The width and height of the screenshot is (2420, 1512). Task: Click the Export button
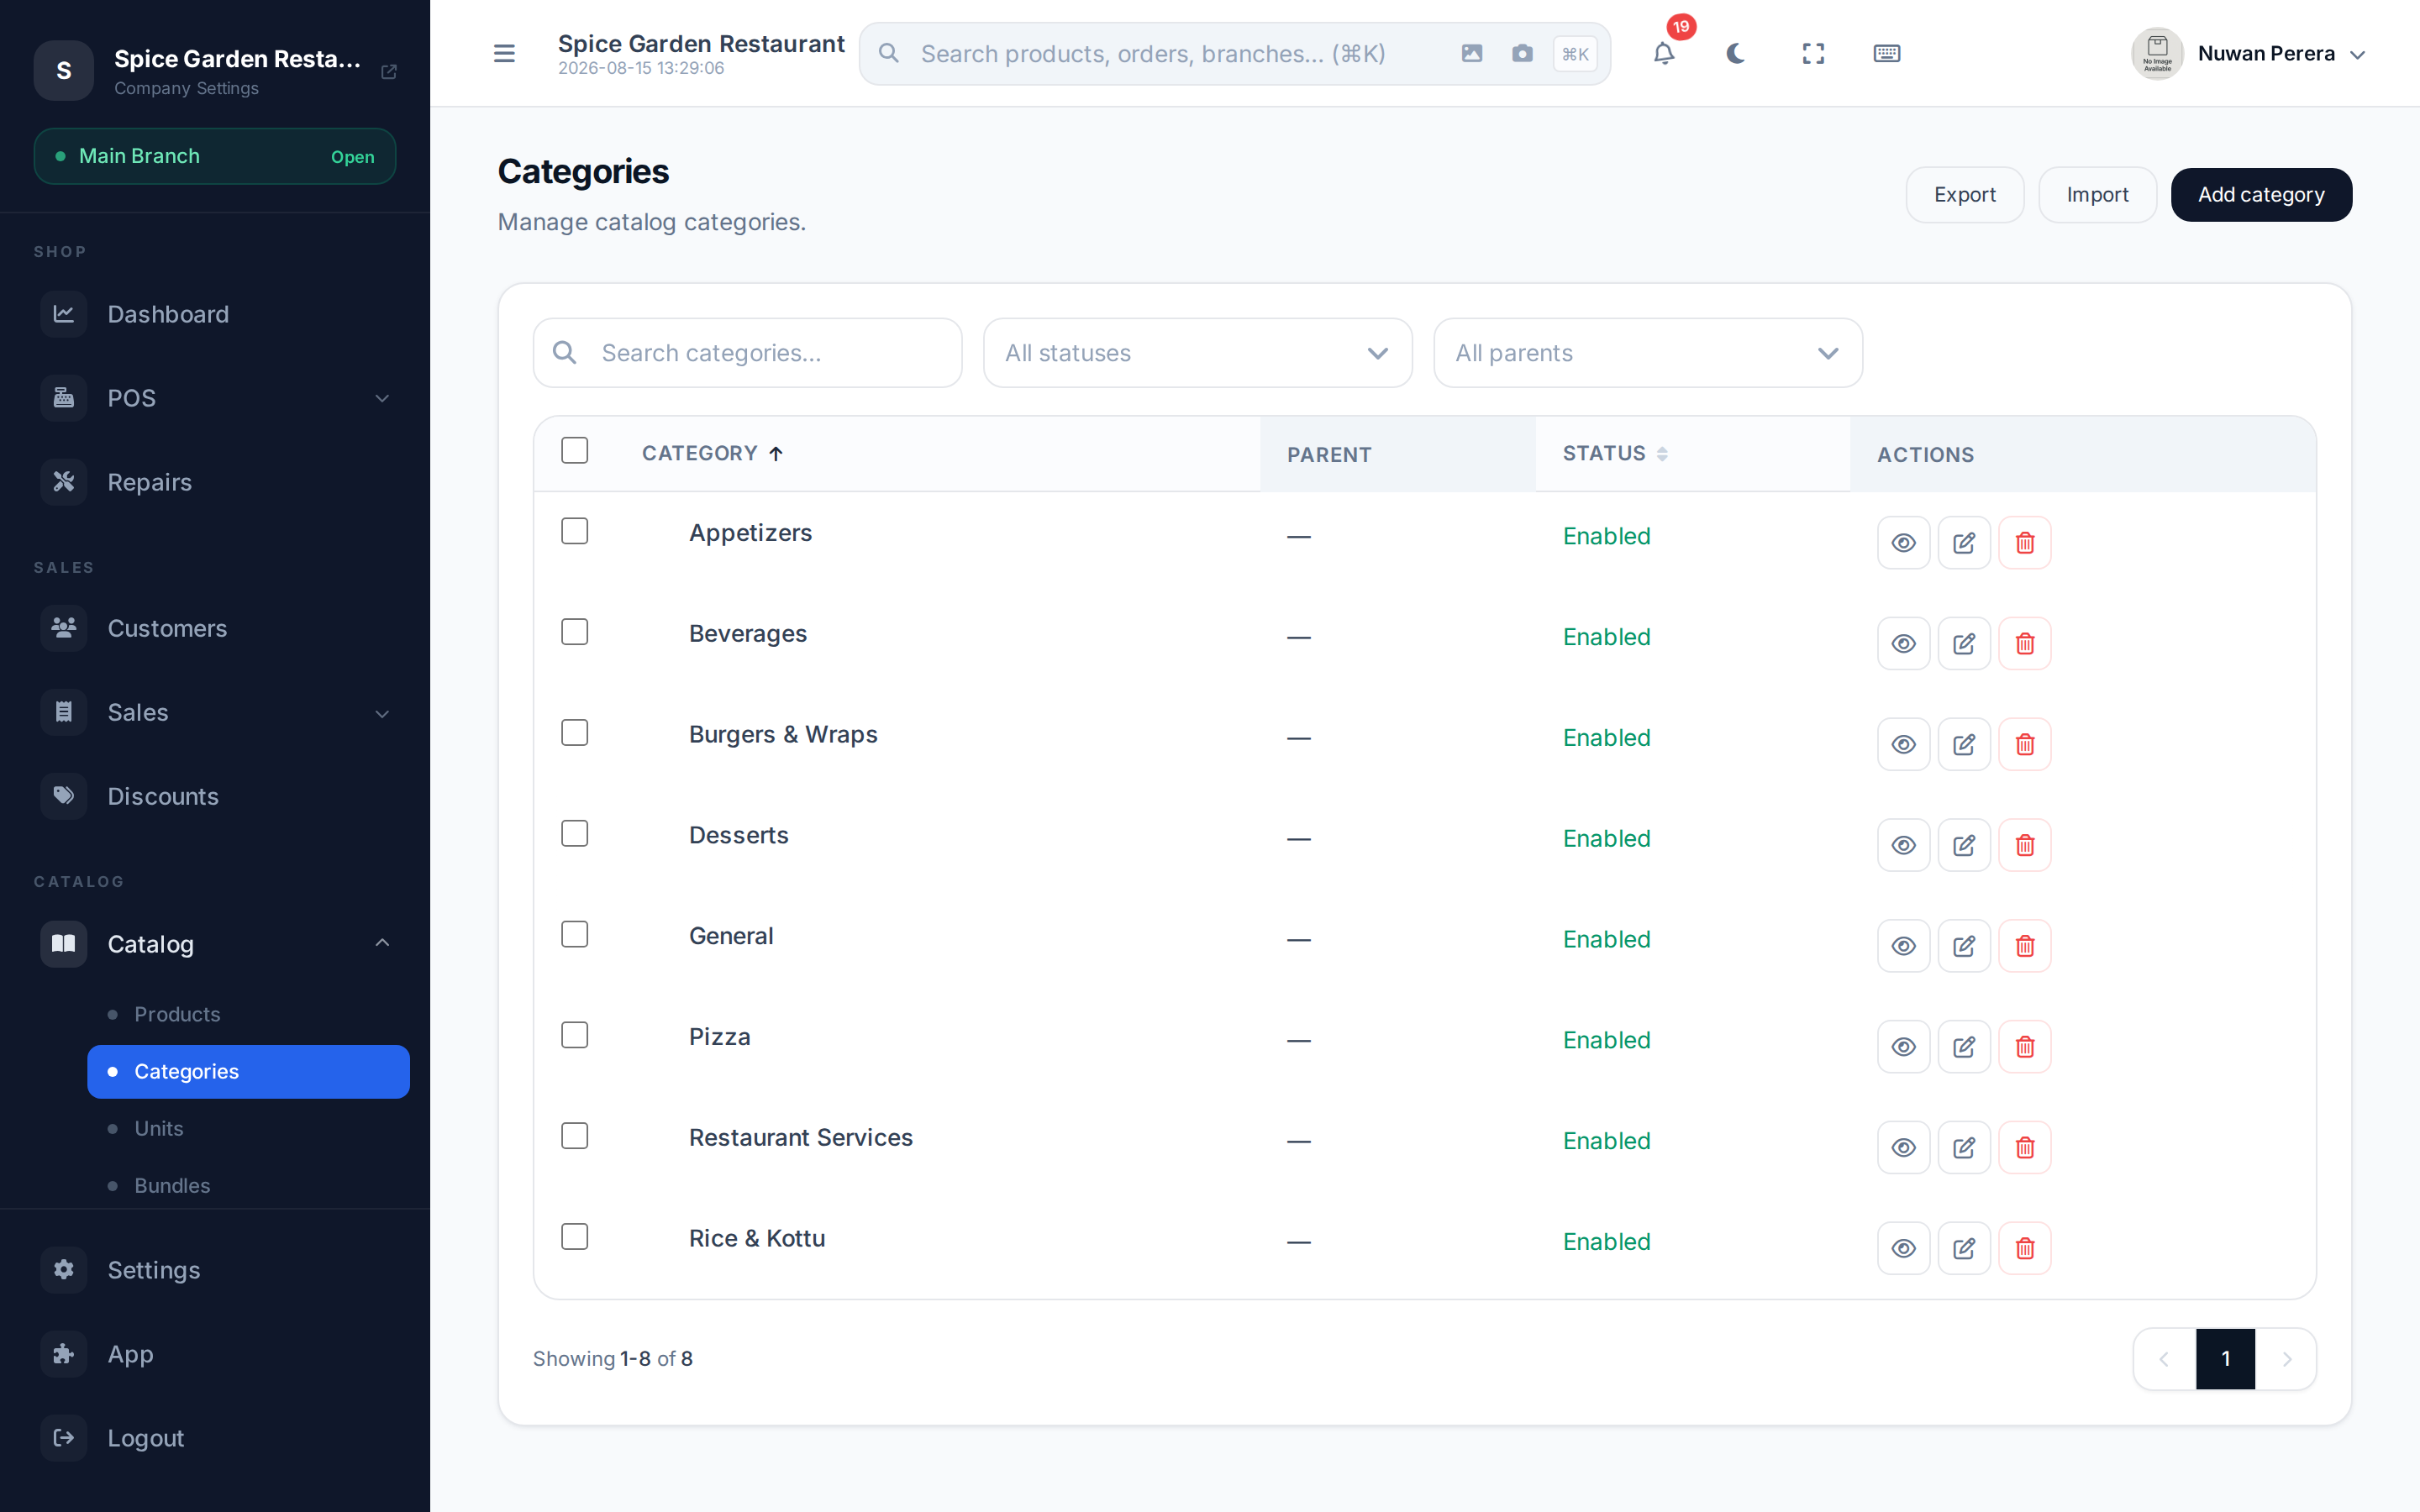(1964, 195)
